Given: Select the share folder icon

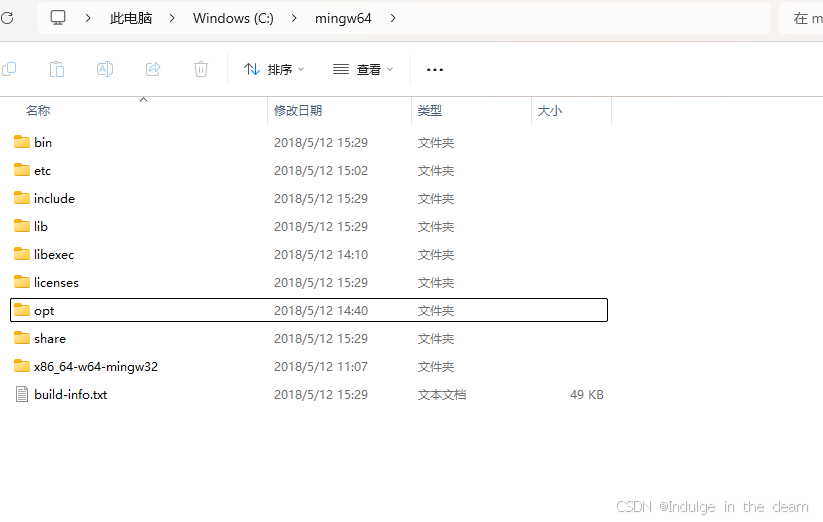Looking at the screenshot, I should coord(22,338).
